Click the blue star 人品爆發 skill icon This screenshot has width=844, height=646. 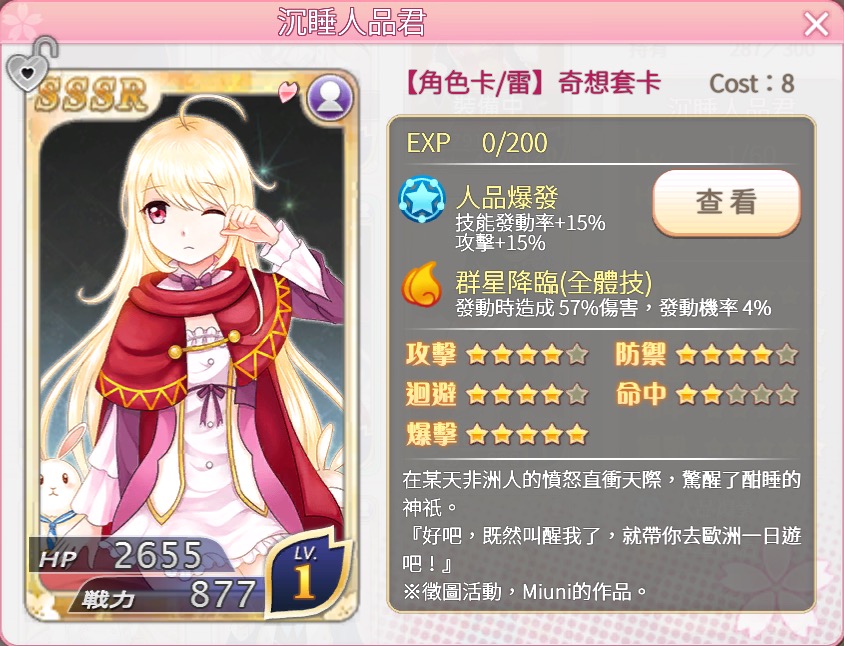pyautogui.click(x=422, y=199)
